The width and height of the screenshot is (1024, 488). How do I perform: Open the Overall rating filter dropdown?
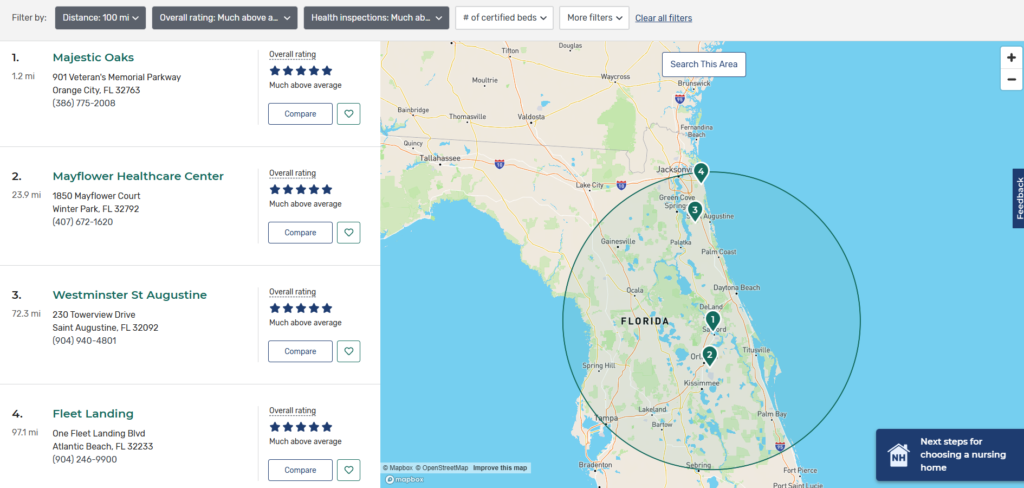[x=225, y=18]
